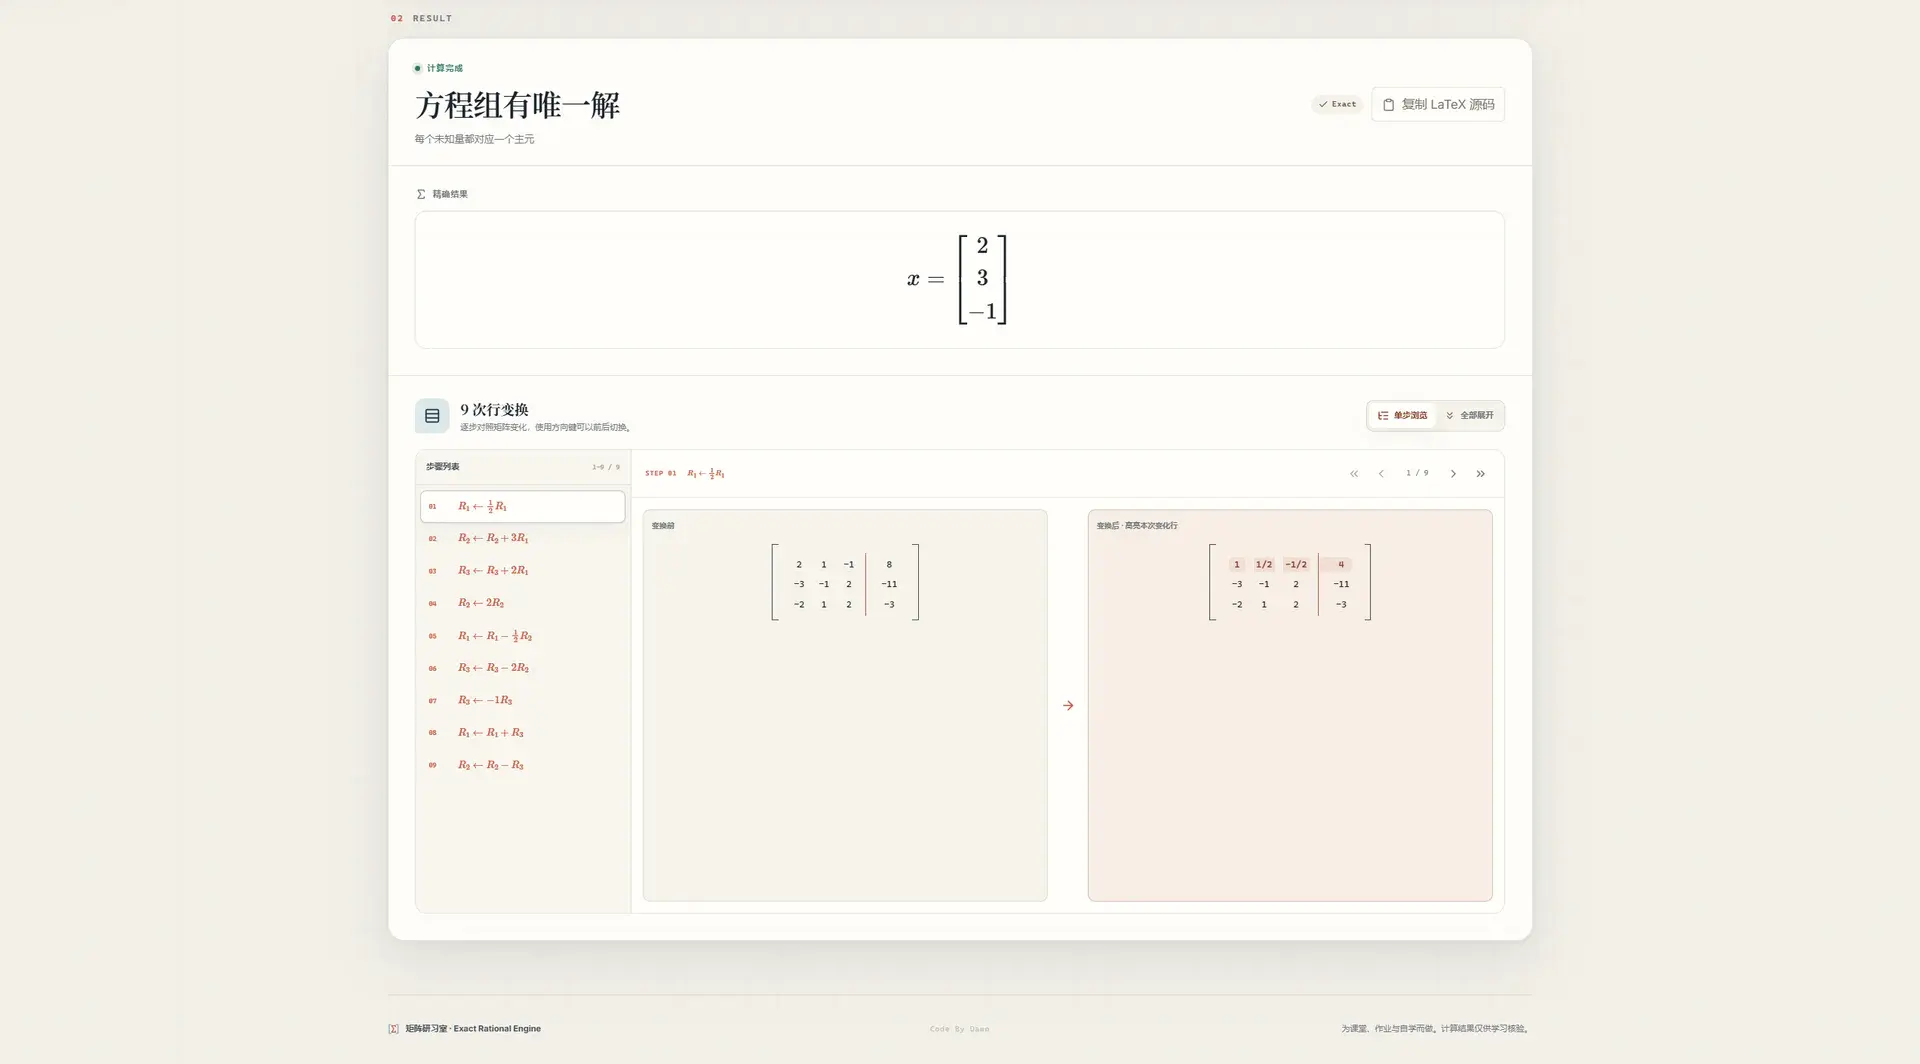Select step 03 R3 ← R3 + 2R1
Screen dimensions: 1920x1064
[522, 571]
